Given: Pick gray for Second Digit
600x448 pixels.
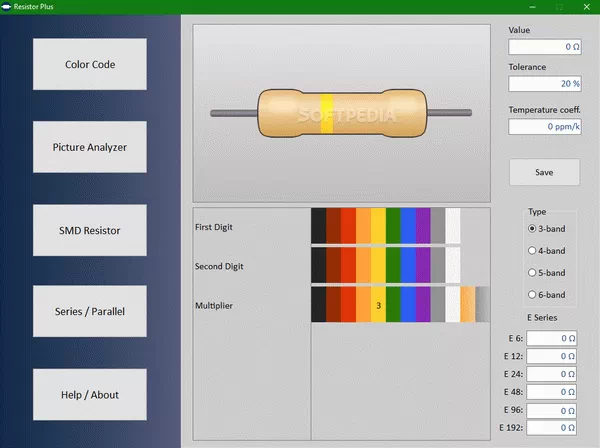Looking at the screenshot, I should point(438,265).
